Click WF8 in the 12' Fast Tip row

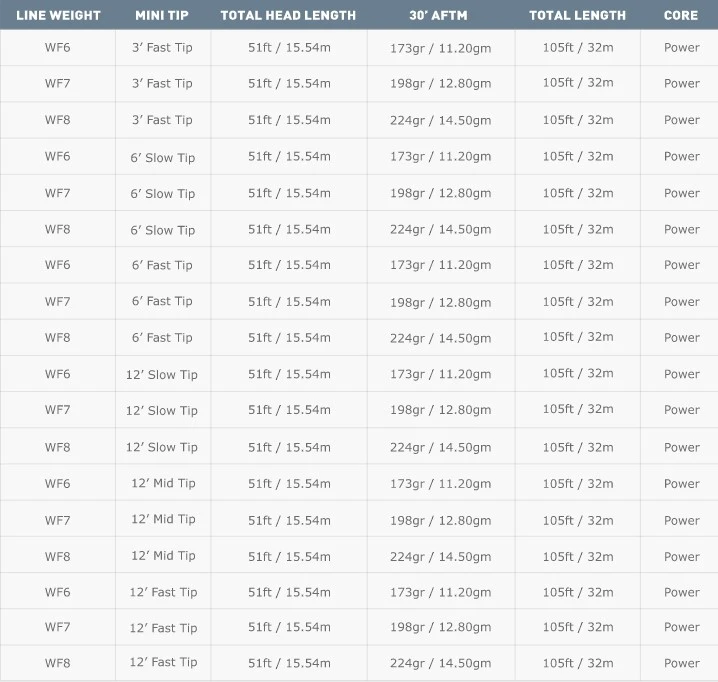click(58, 663)
